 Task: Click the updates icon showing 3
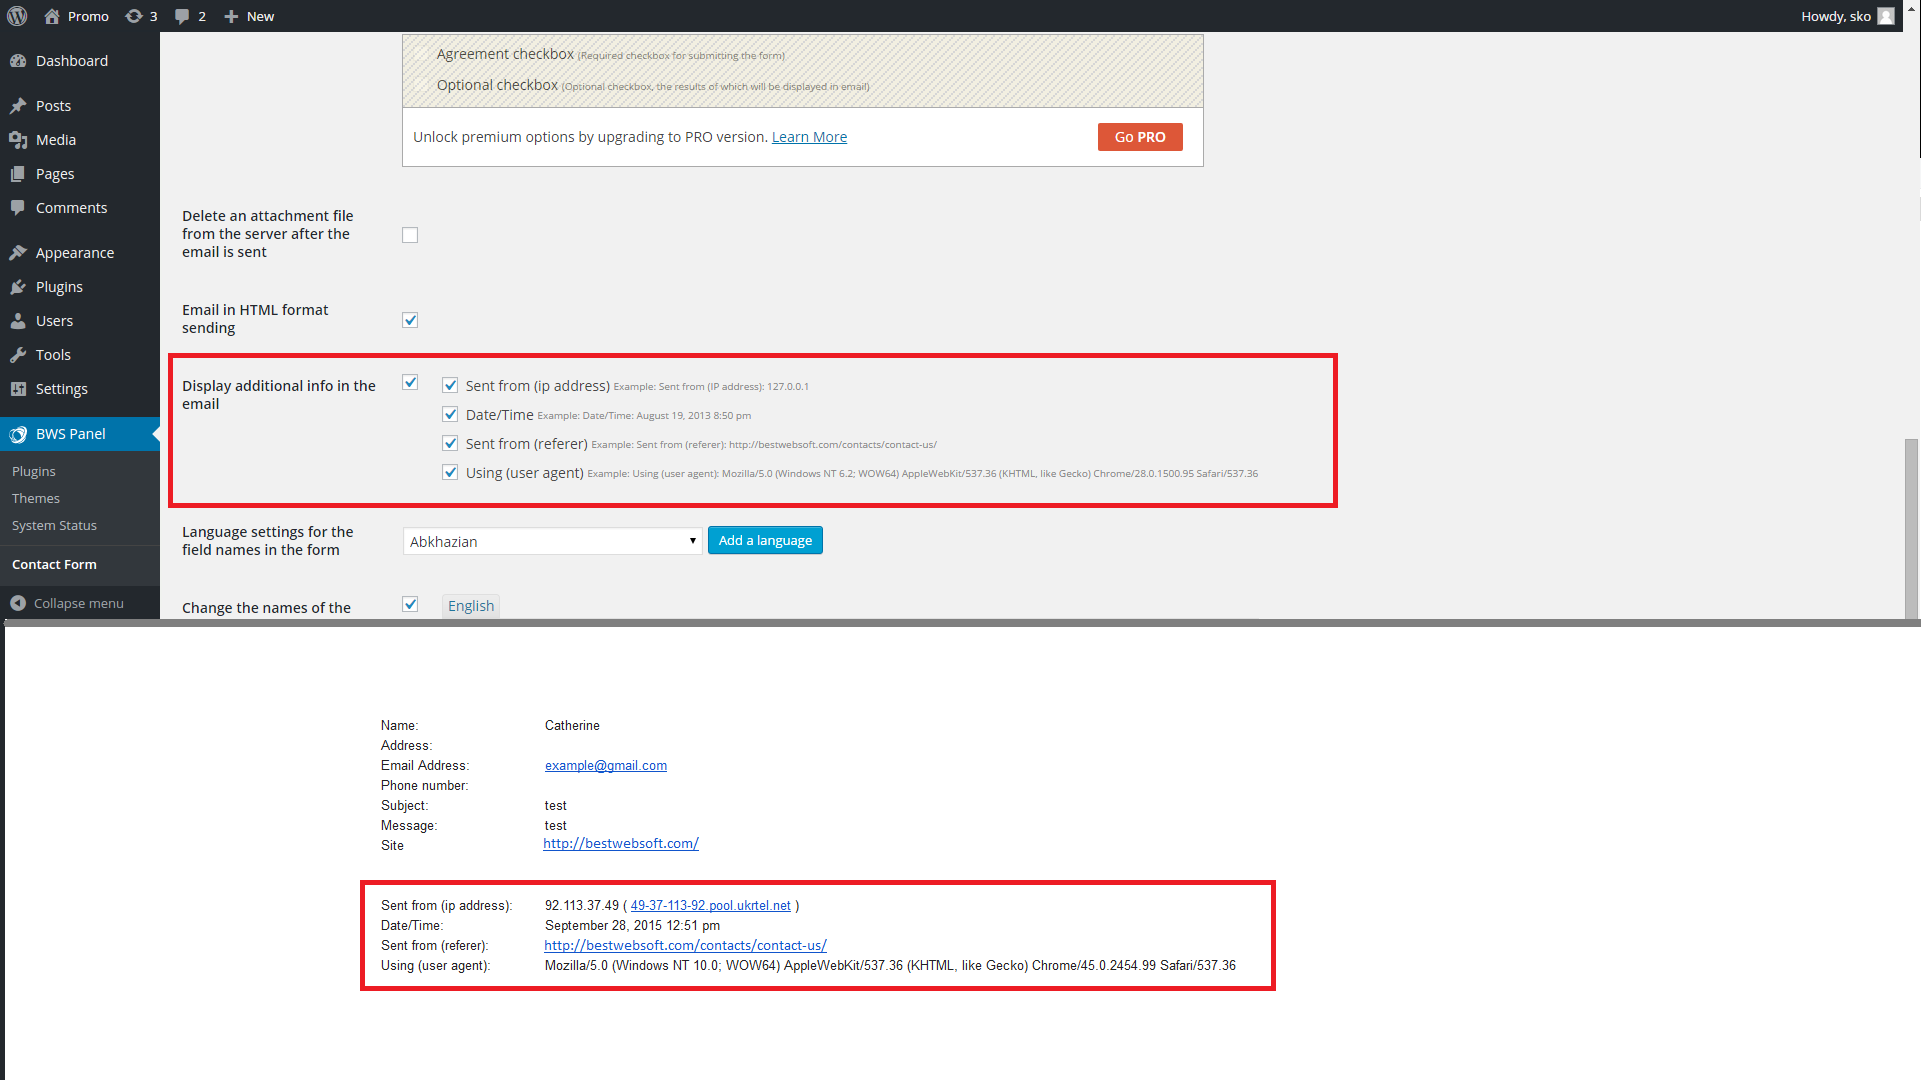tap(134, 16)
